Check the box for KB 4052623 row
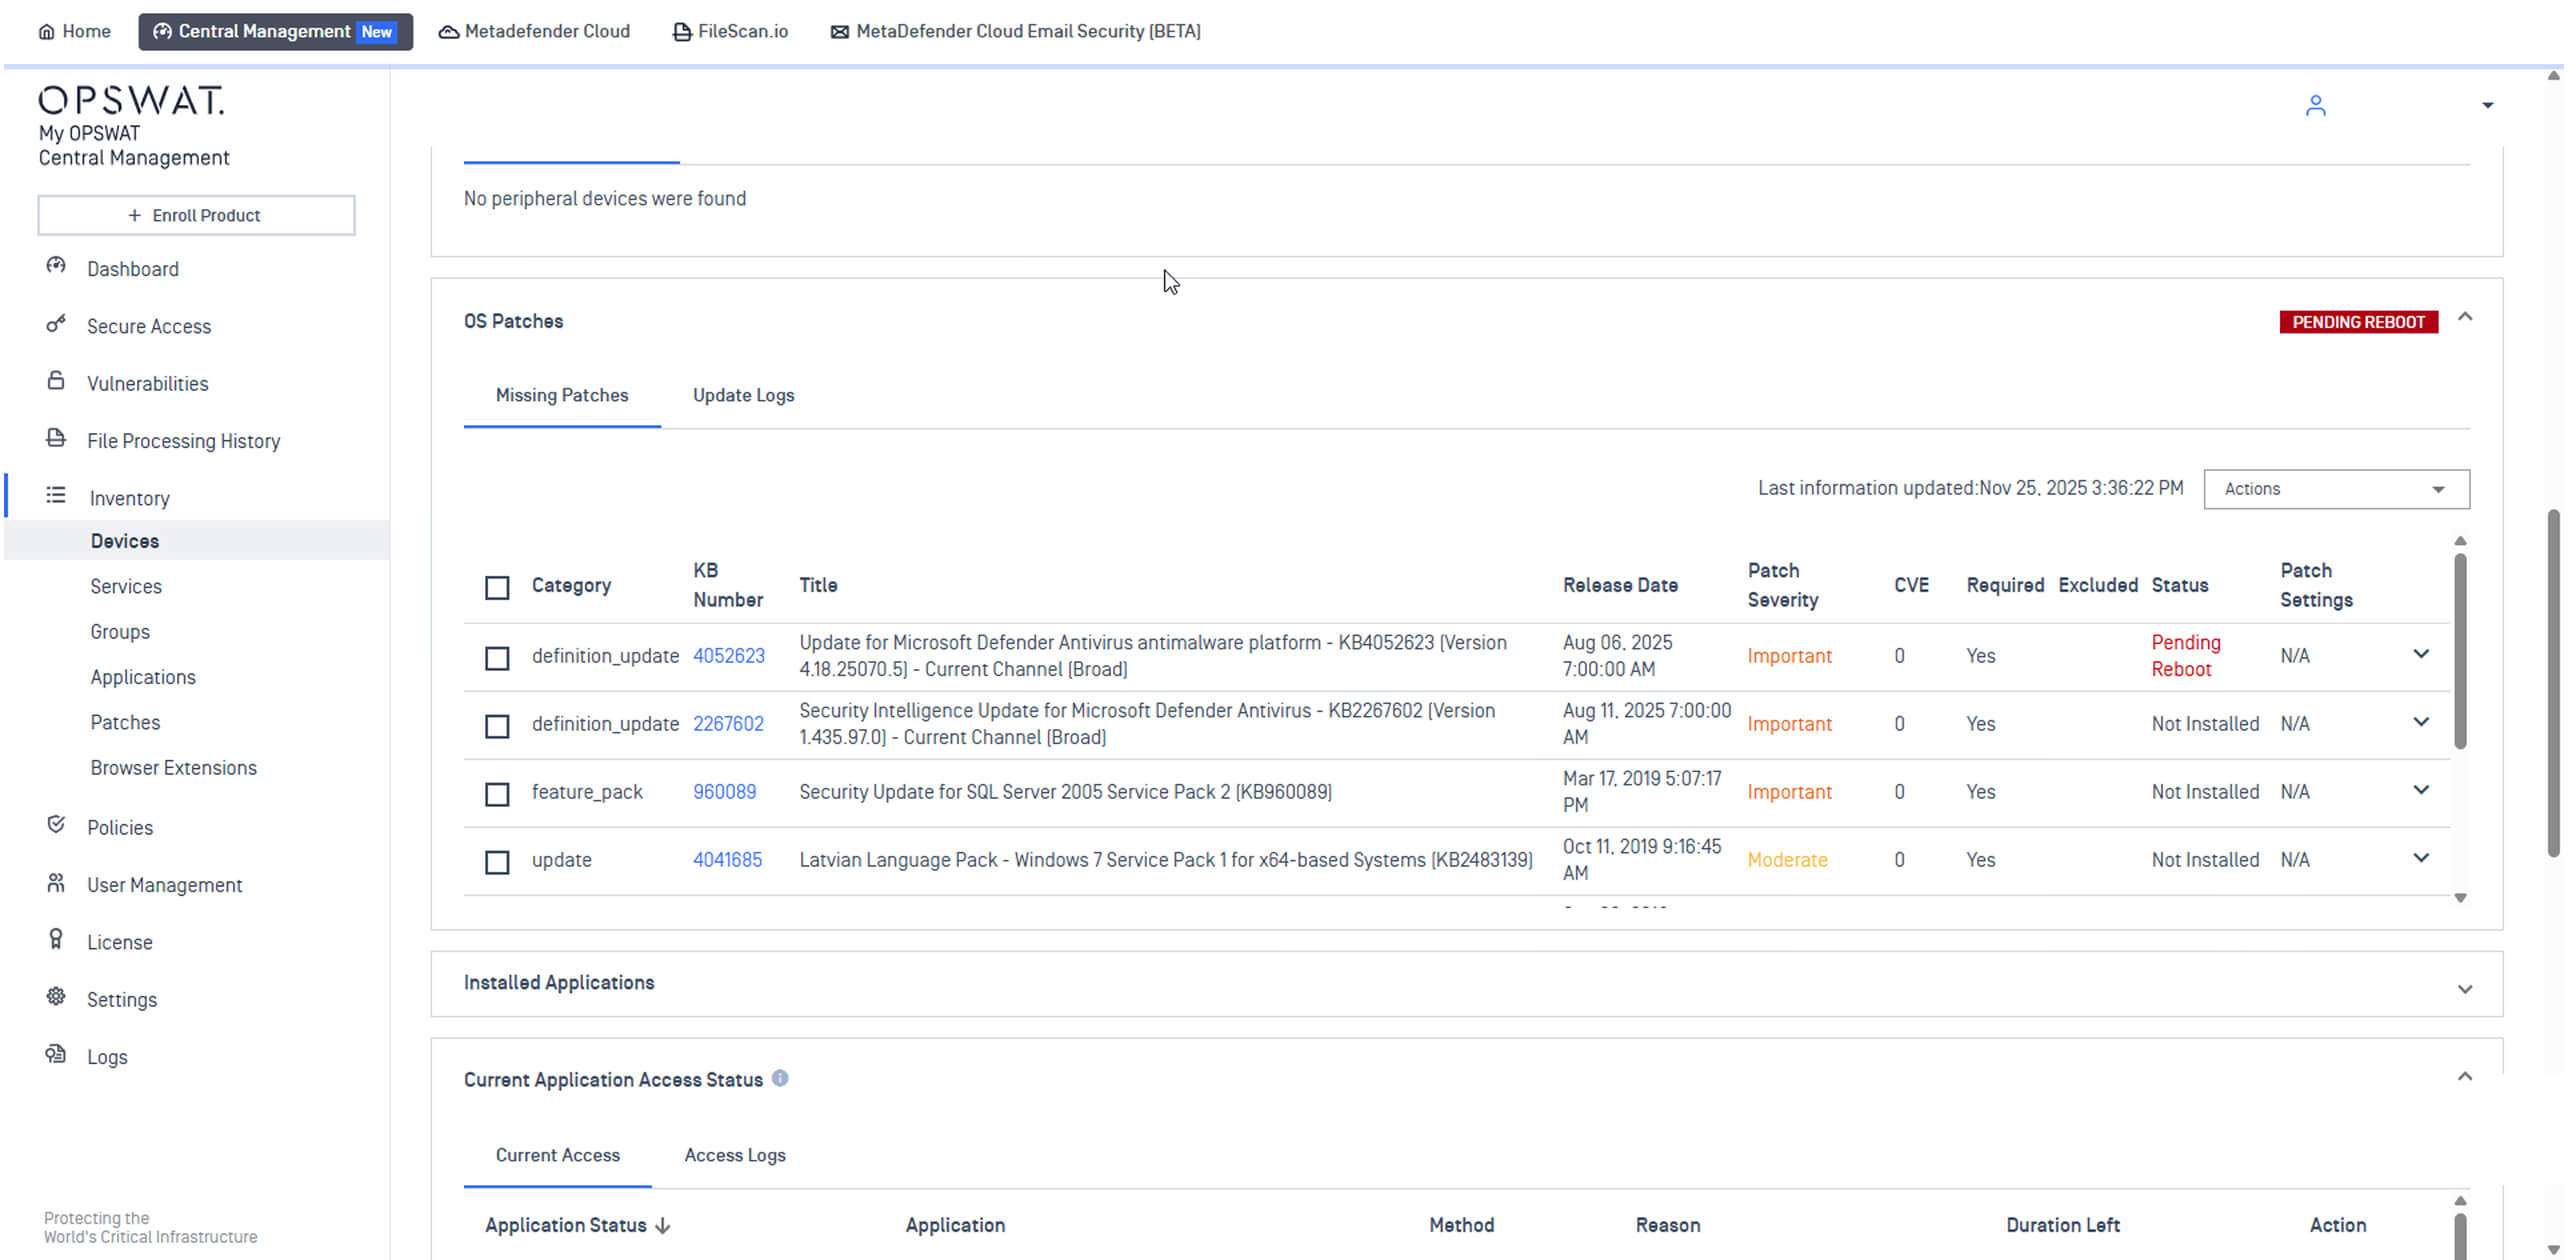Screen dimensions: 2568x1260 (497, 658)
